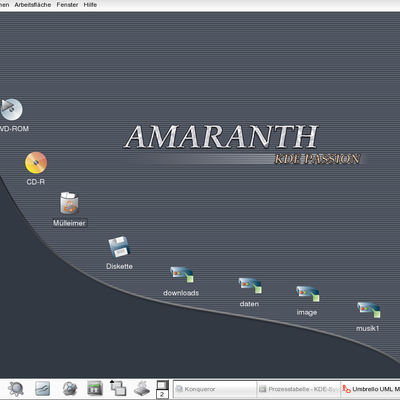Open the Fenster menu
This screenshot has height=400, width=400.
[67, 5]
